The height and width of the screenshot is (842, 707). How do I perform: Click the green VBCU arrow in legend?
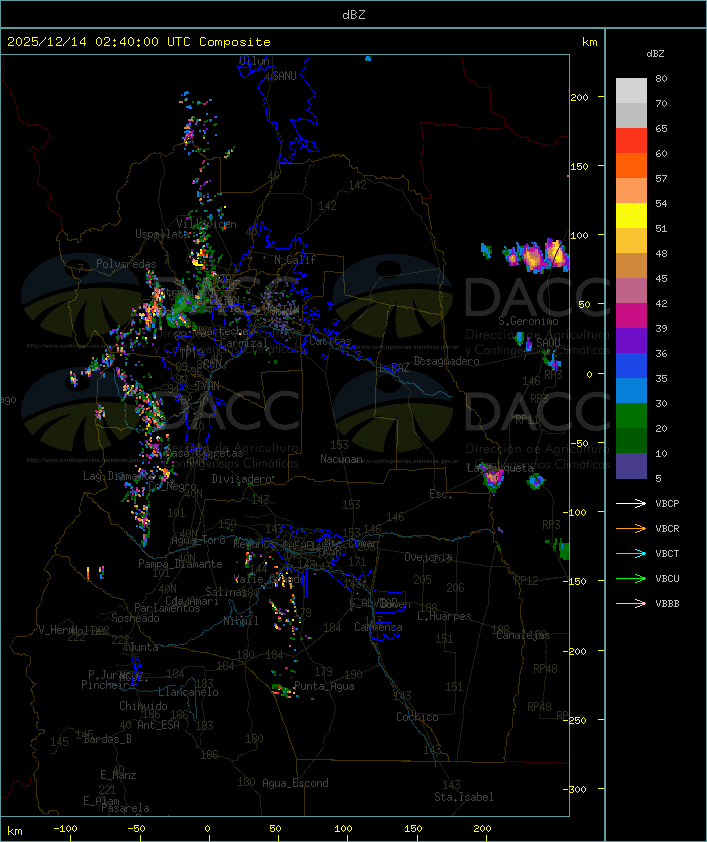pyautogui.click(x=631, y=578)
